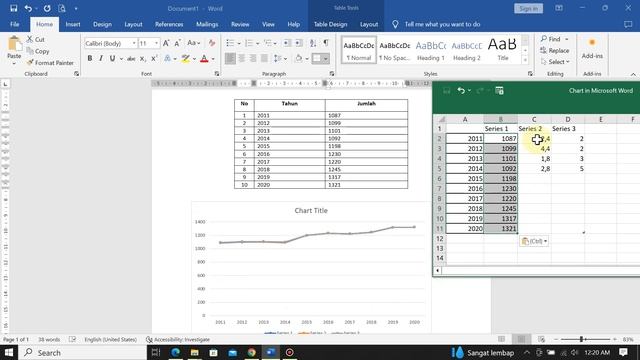640x360 pixels.
Task: Open Change Case Aa dropdown
Action: click(x=193, y=43)
